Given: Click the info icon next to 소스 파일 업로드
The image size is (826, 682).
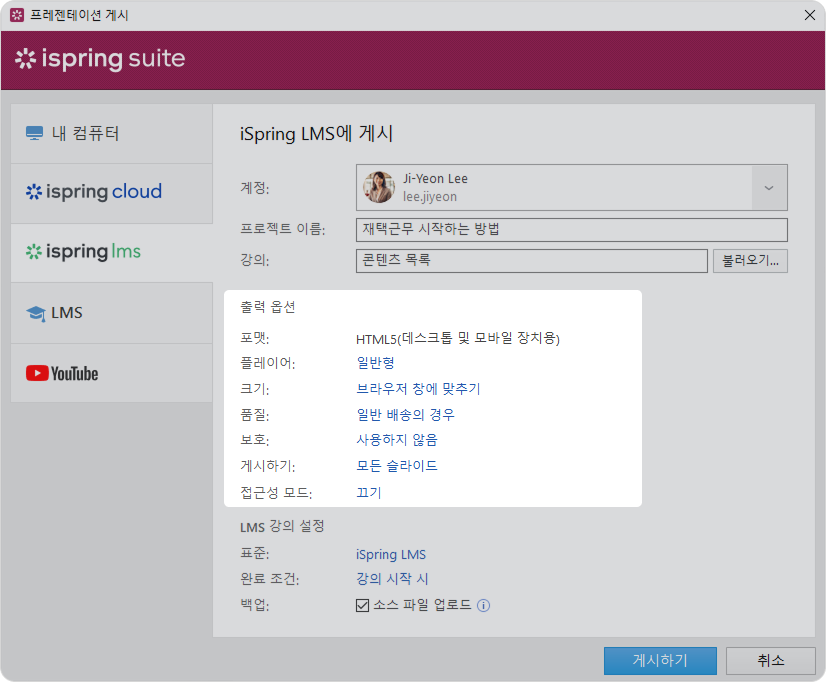Looking at the screenshot, I should [x=484, y=605].
